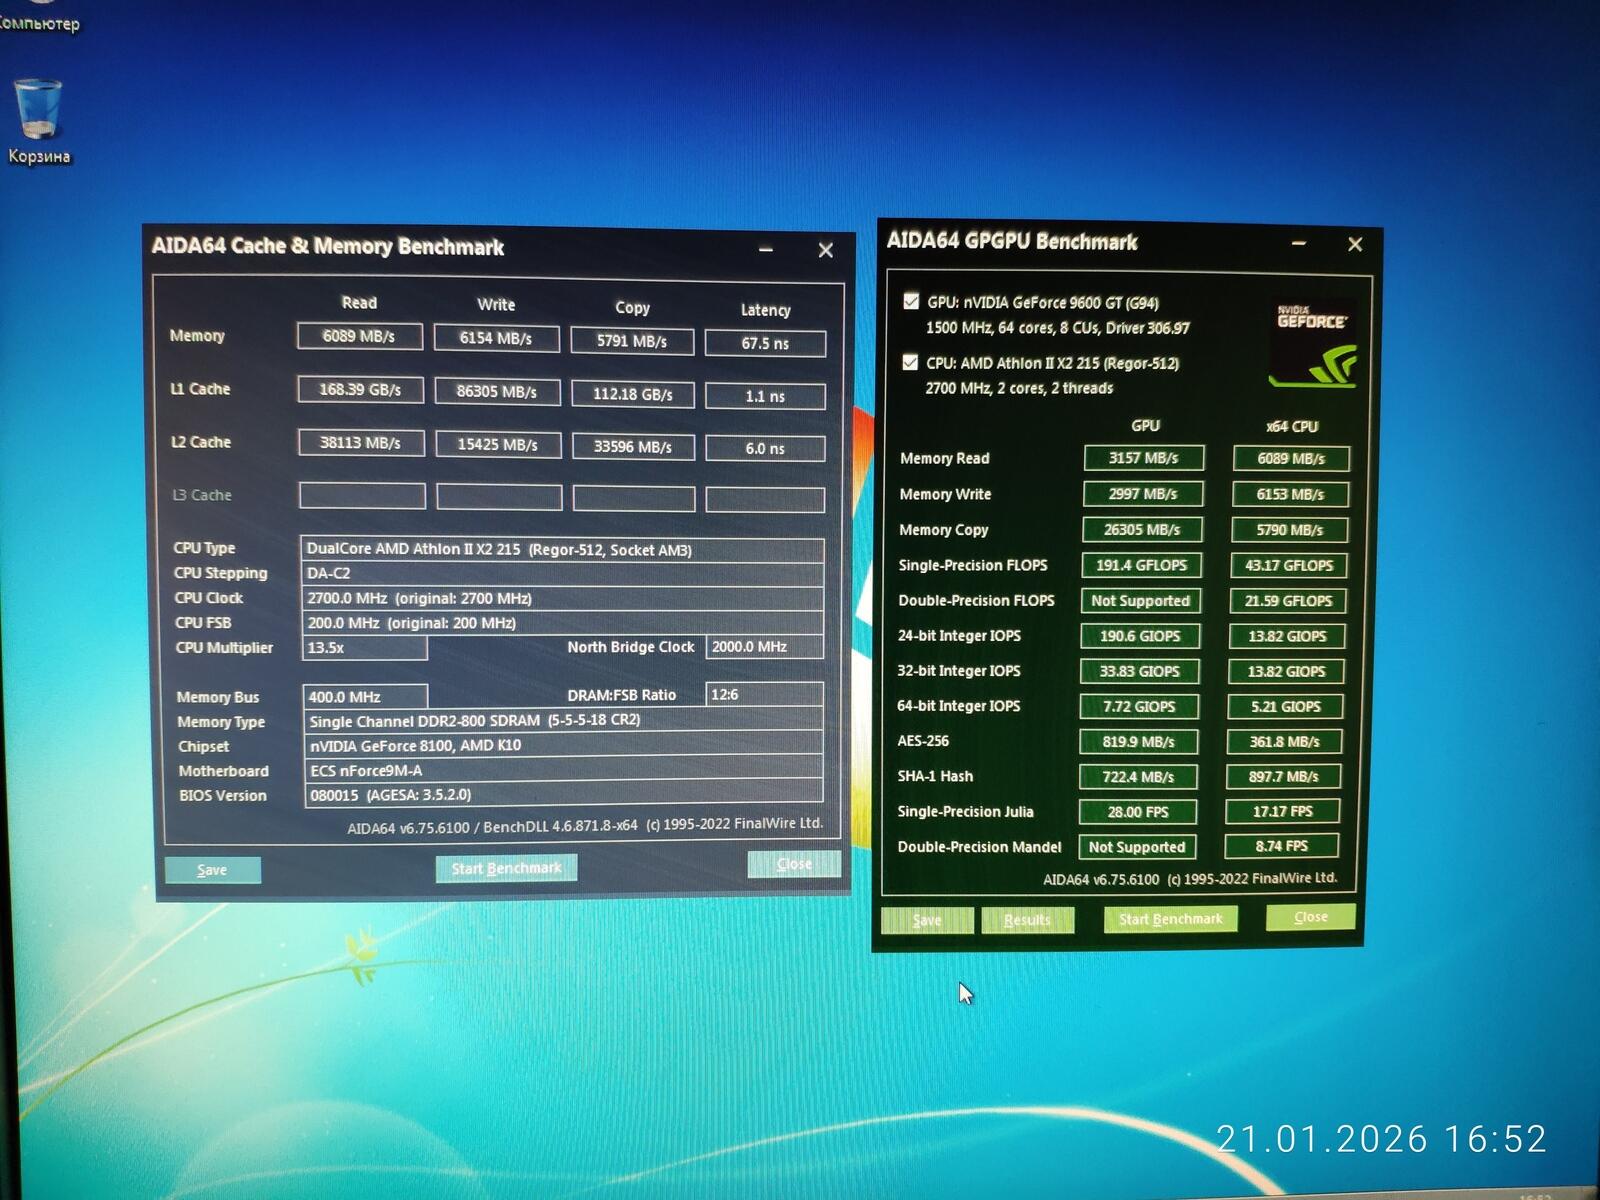Click Not Supported in Double-Precision Mandel row

[x=1137, y=847]
